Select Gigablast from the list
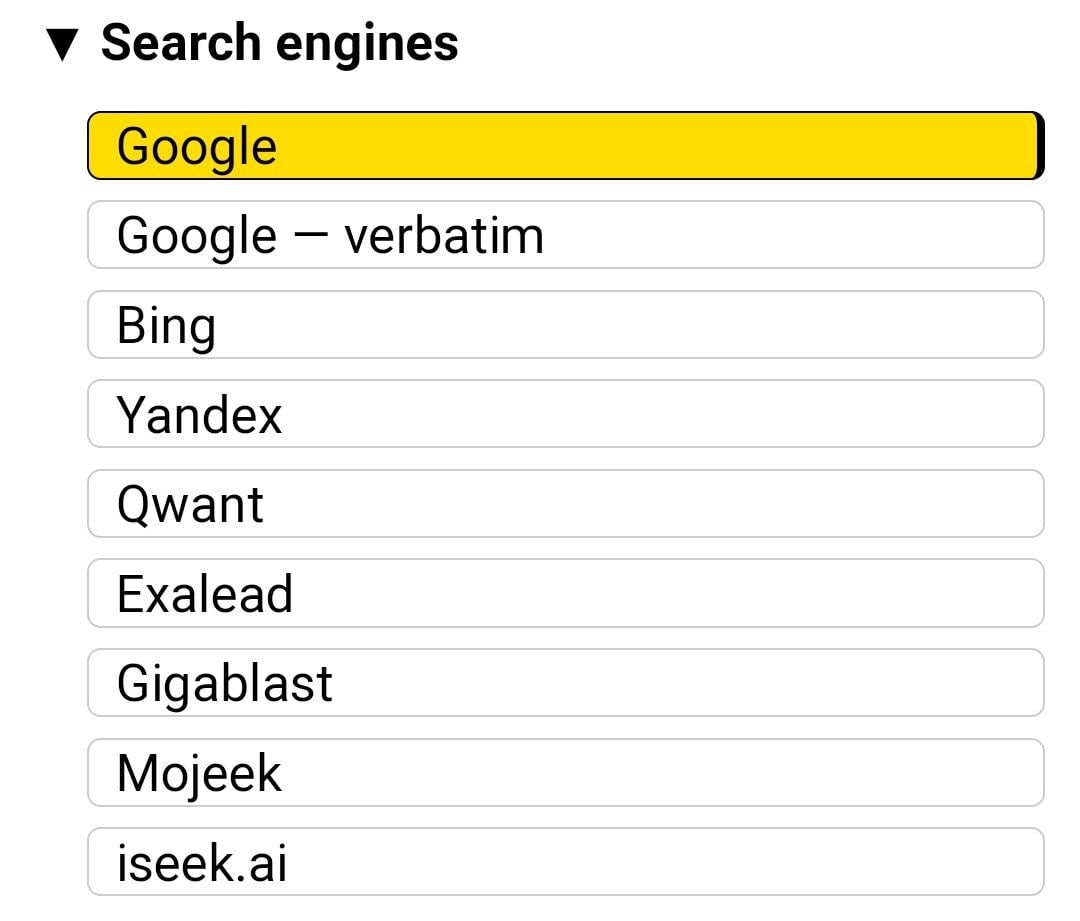This screenshot has height=921, width=1080. 565,683
